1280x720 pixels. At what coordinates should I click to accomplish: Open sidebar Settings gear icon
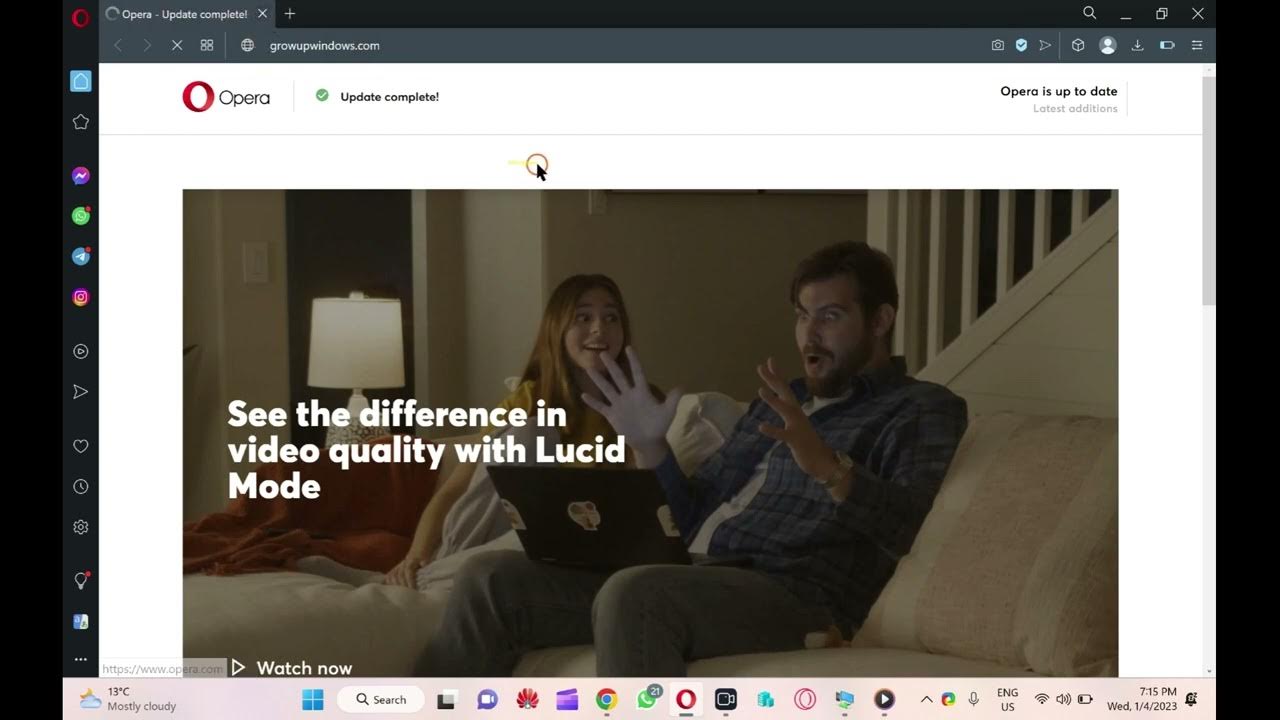[81, 527]
